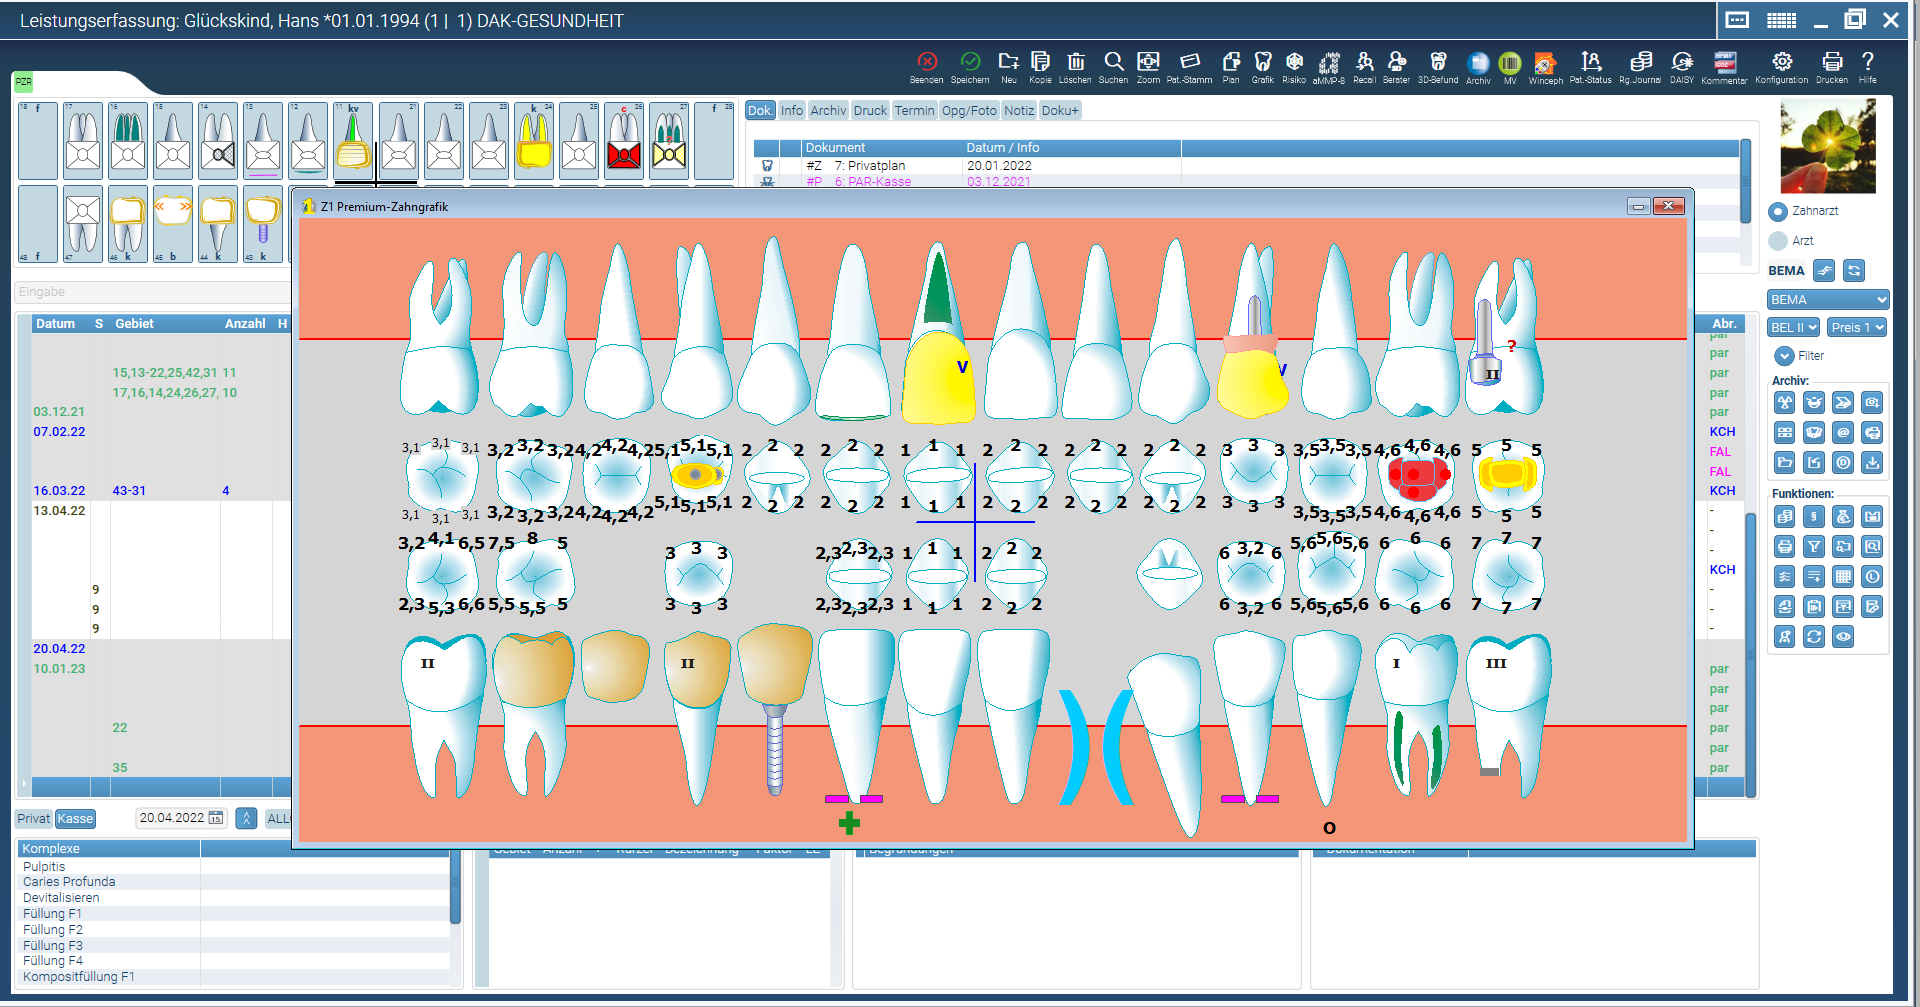Switch to the Archiv tab

pos(828,111)
